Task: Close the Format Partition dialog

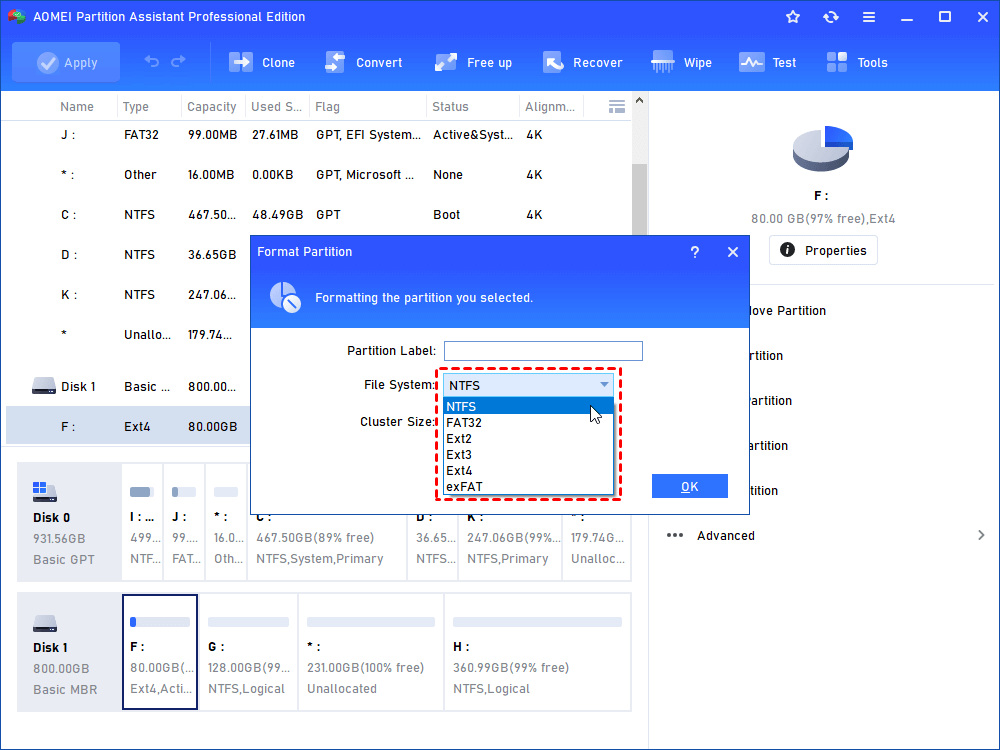Action: 733,252
